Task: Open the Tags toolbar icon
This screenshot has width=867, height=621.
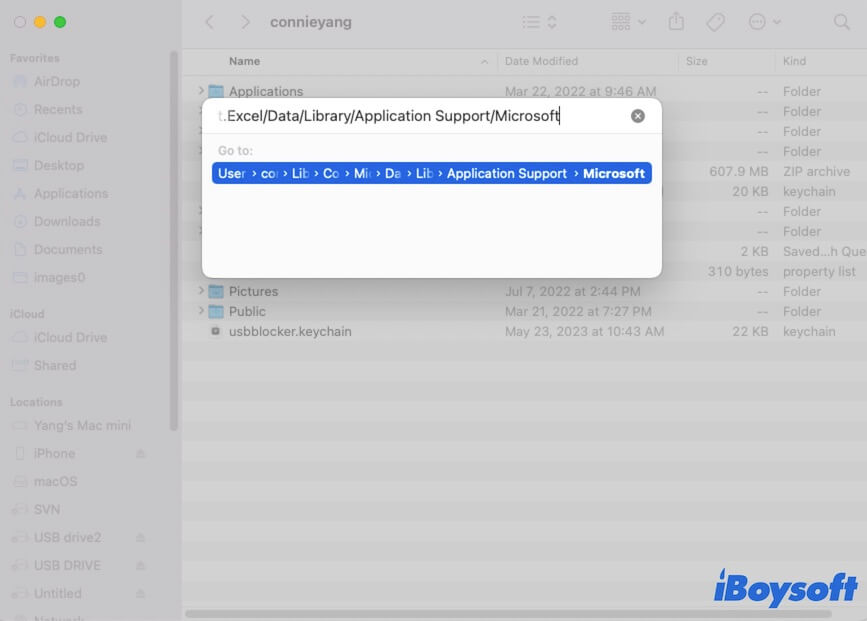Action: pos(715,22)
